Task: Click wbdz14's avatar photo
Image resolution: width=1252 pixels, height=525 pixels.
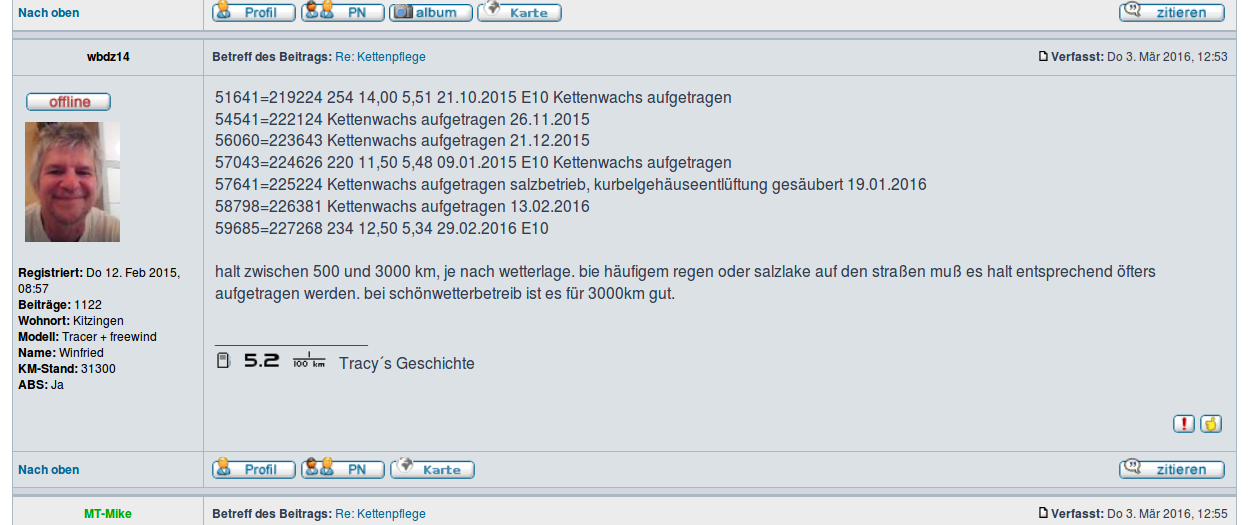Action: (72, 182)
